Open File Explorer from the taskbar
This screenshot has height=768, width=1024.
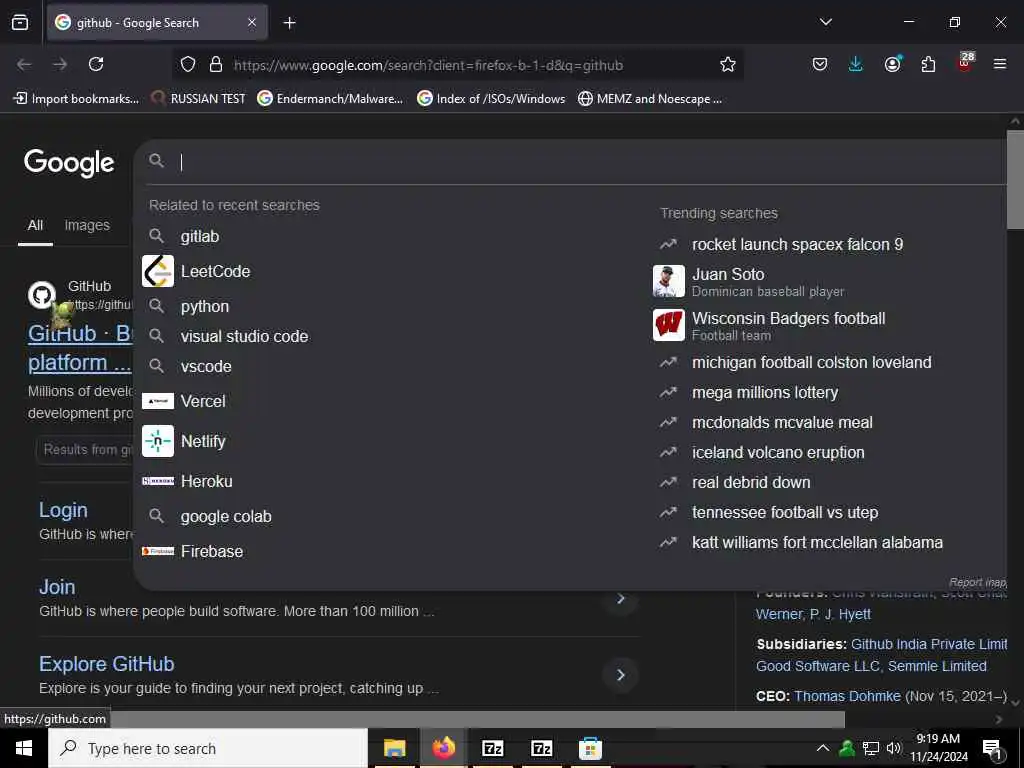point(394,748)
